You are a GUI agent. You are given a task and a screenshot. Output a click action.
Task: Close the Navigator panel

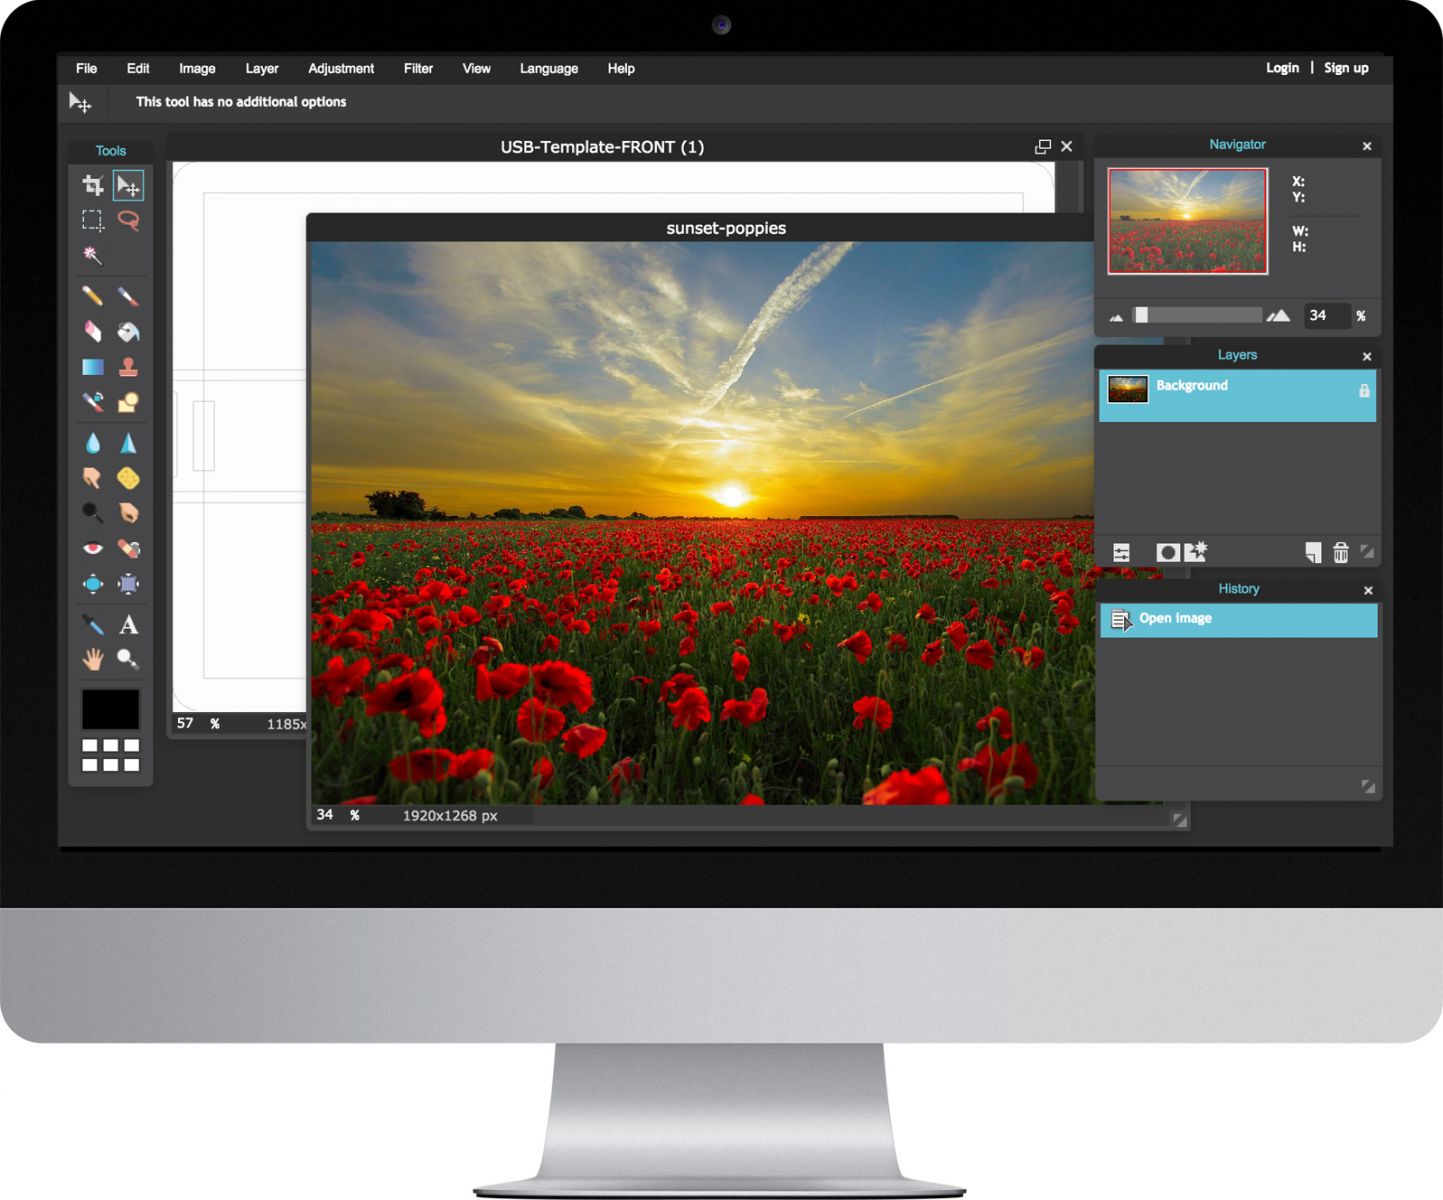[1367, 146]
